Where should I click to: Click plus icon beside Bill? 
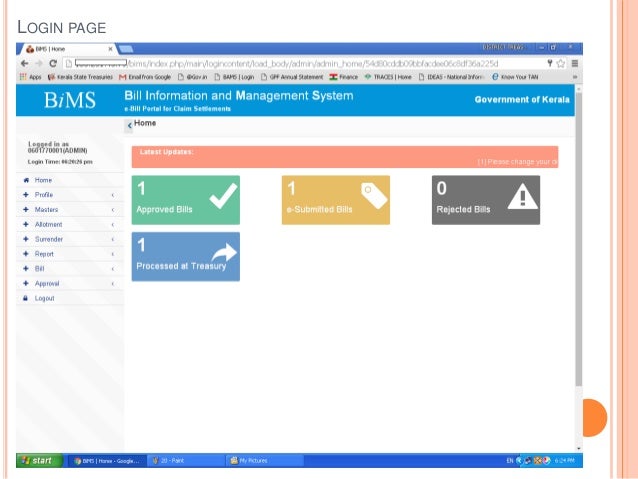click(26, 269)
